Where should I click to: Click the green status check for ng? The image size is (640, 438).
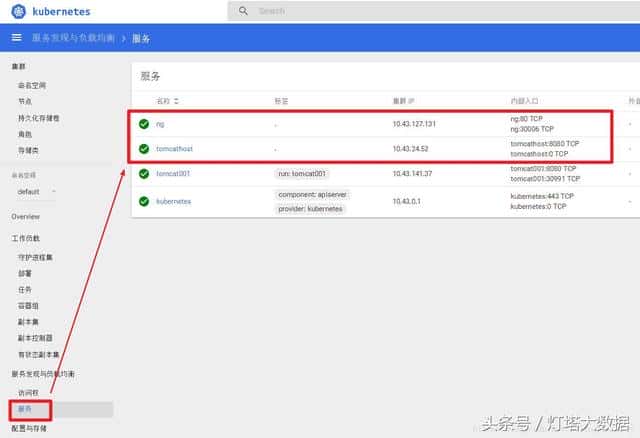[x=144, y=124]
